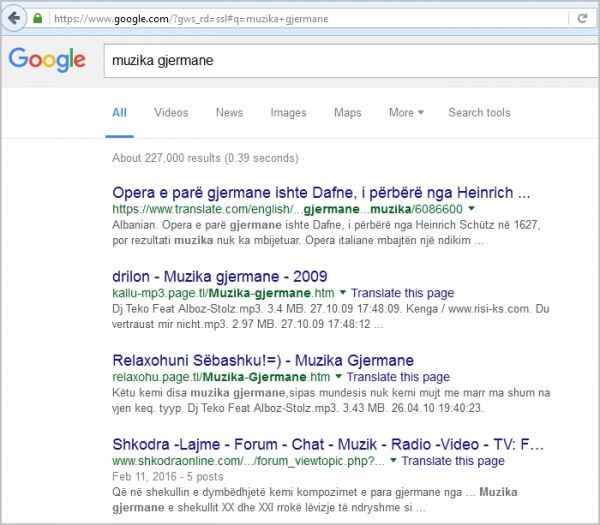This screenshot has width=600, height=525.
Task: Open the Images tab
Action: tap(288, 112)
